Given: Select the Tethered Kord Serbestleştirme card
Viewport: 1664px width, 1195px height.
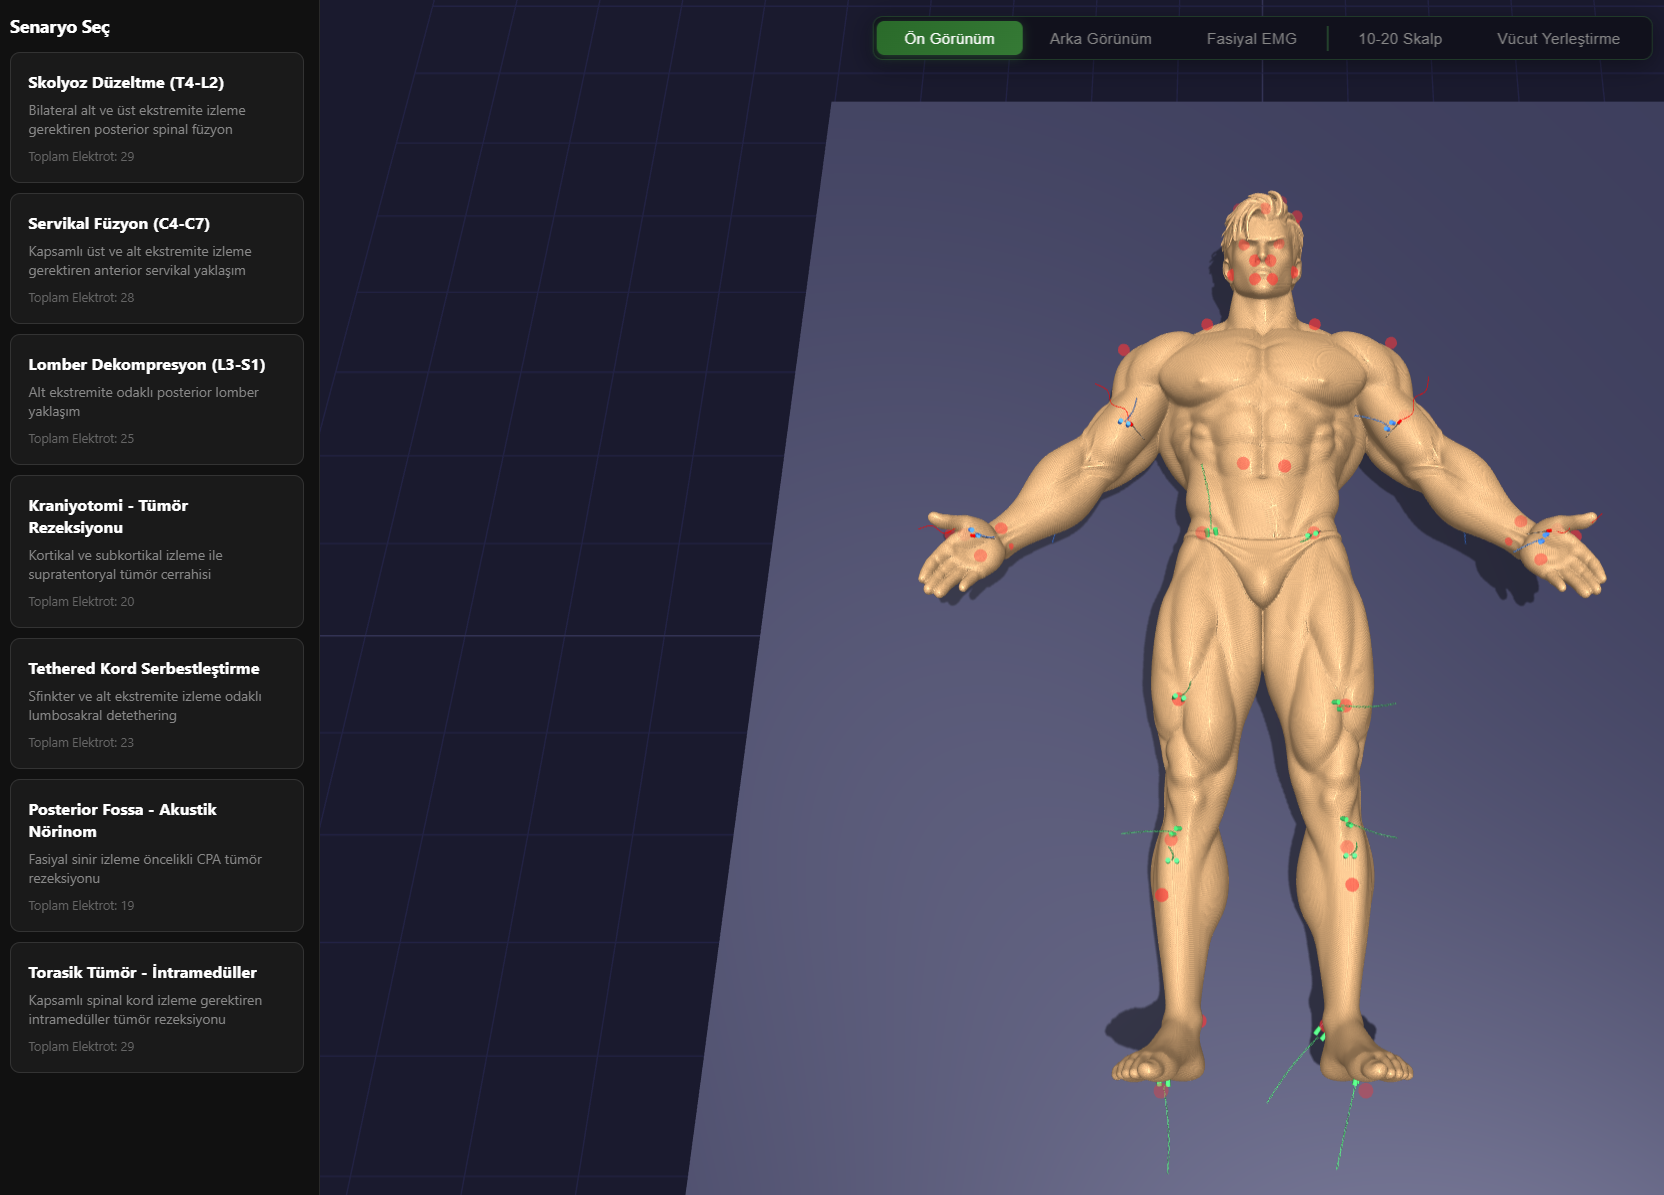Looking at the screenshot, I should [156, 703].
